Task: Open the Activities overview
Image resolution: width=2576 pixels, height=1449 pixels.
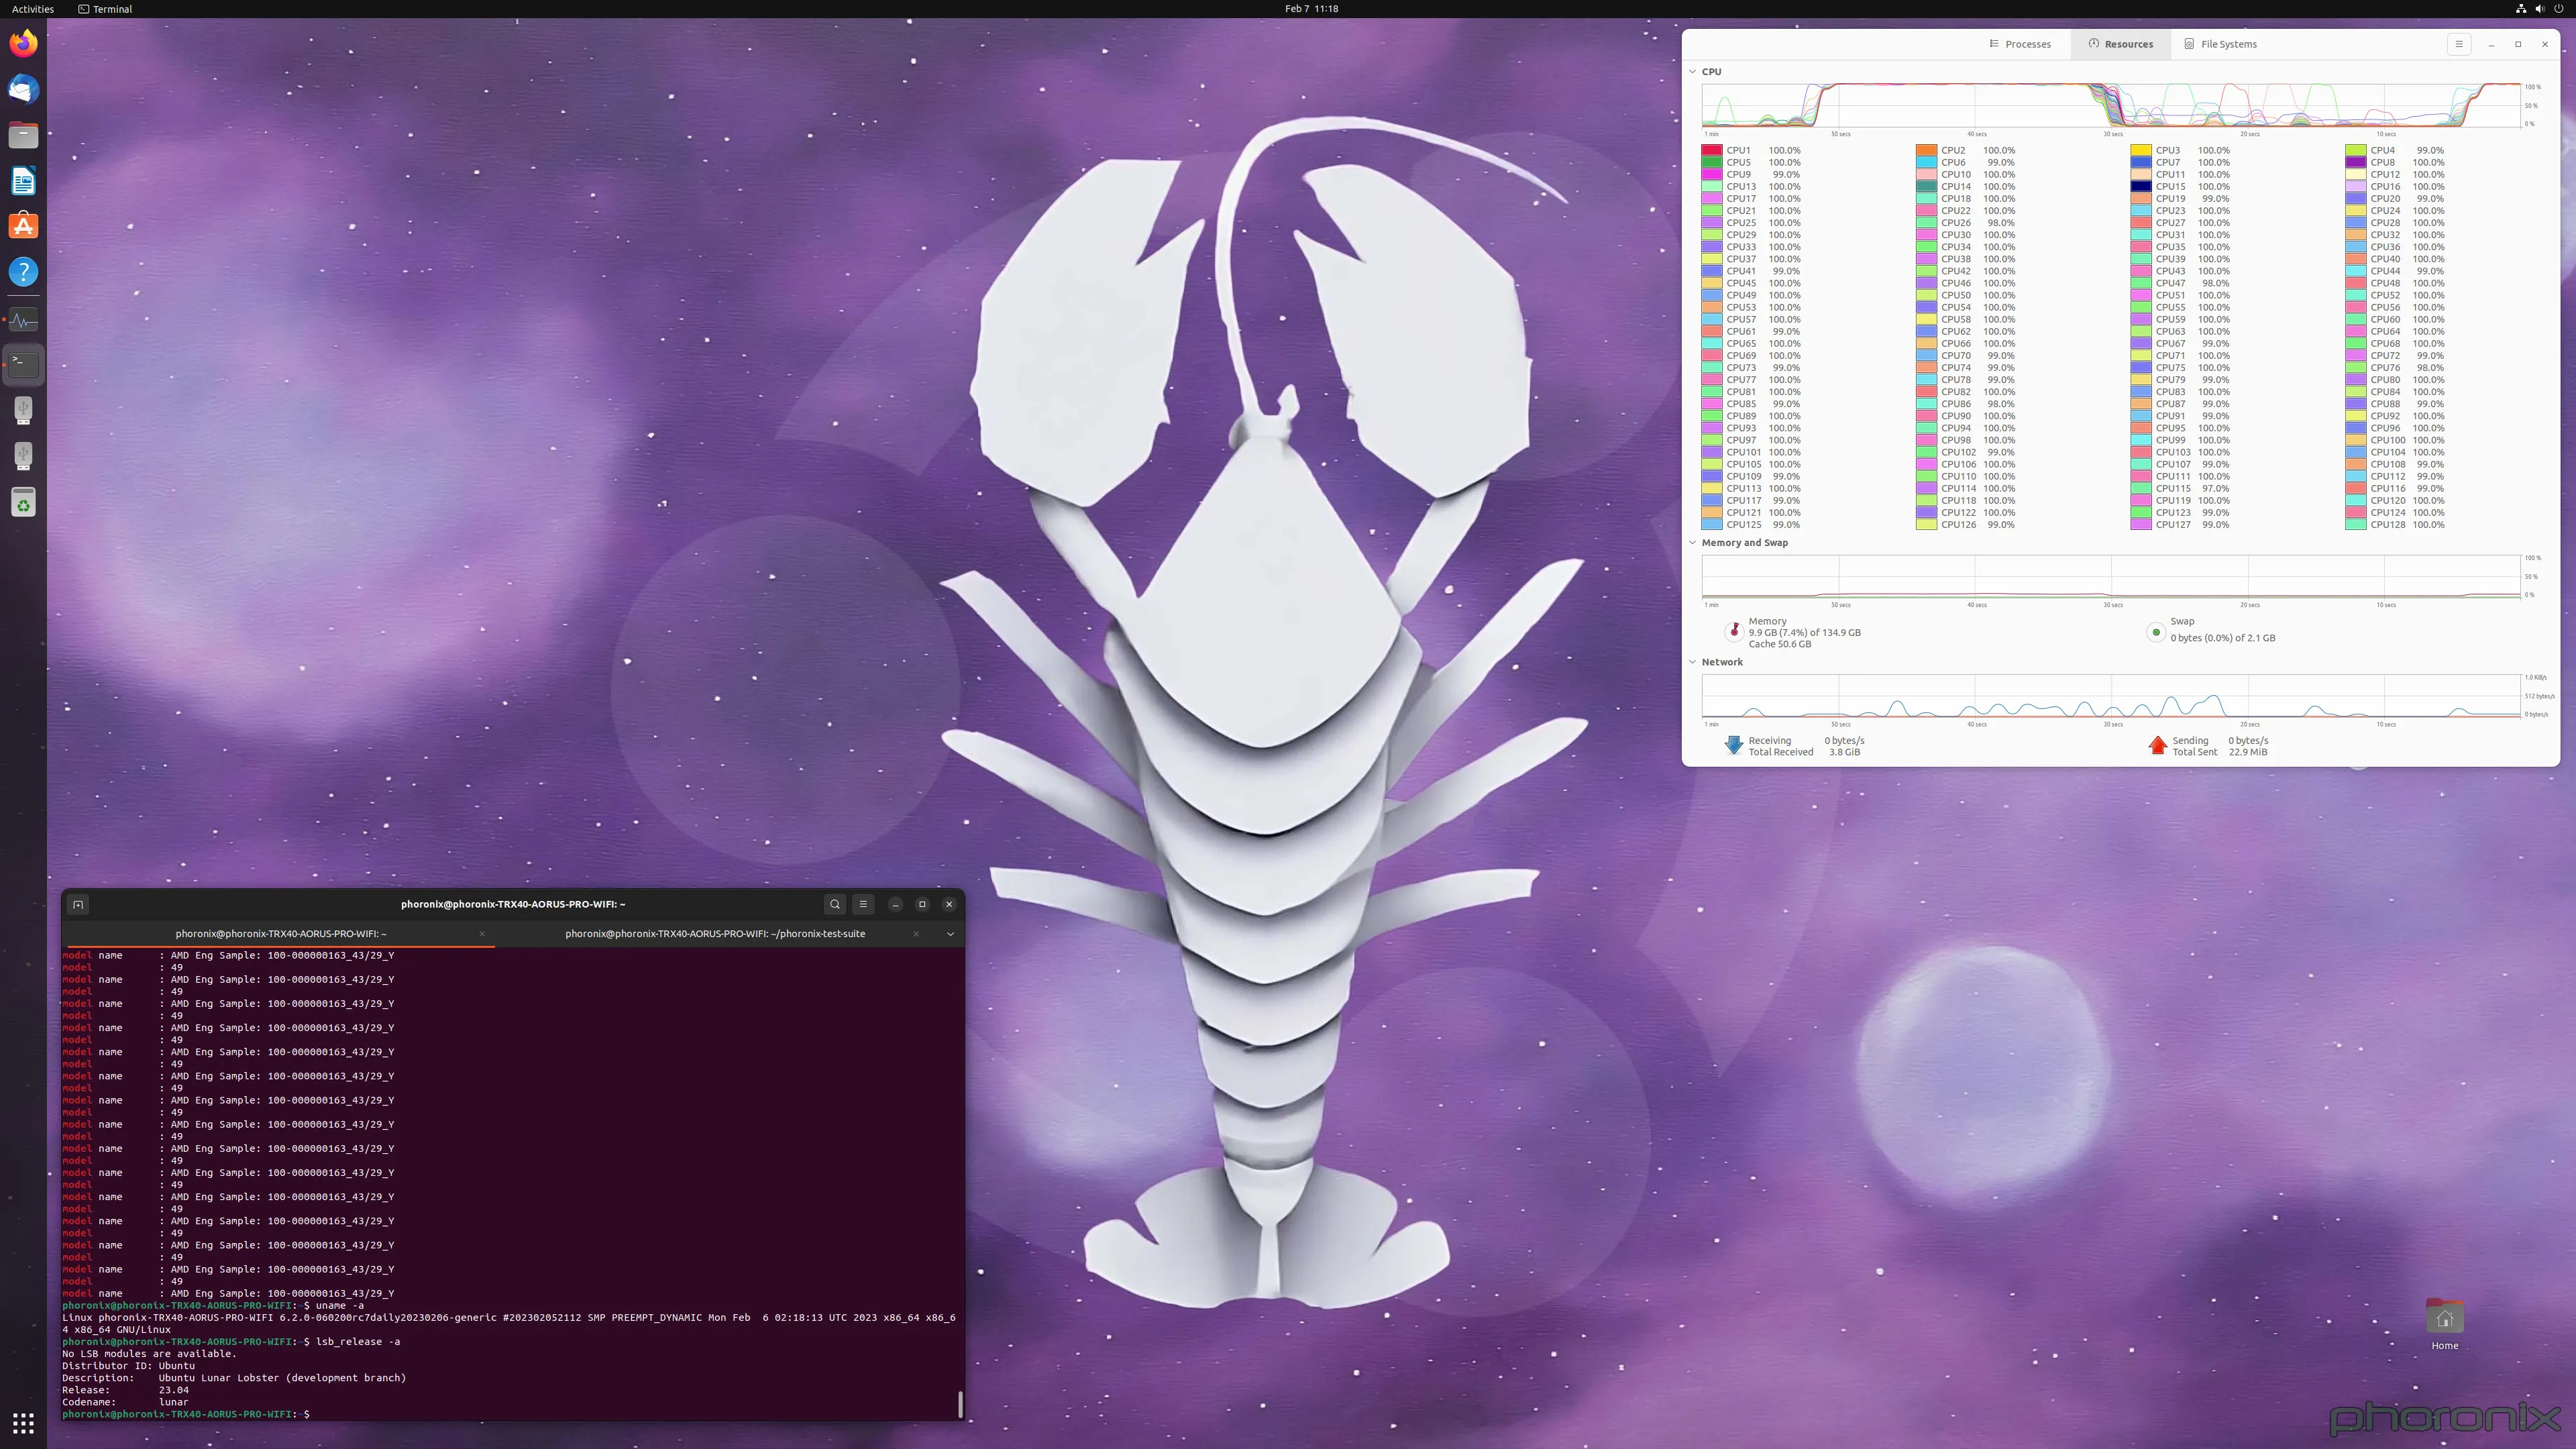Action: point(33,9)
